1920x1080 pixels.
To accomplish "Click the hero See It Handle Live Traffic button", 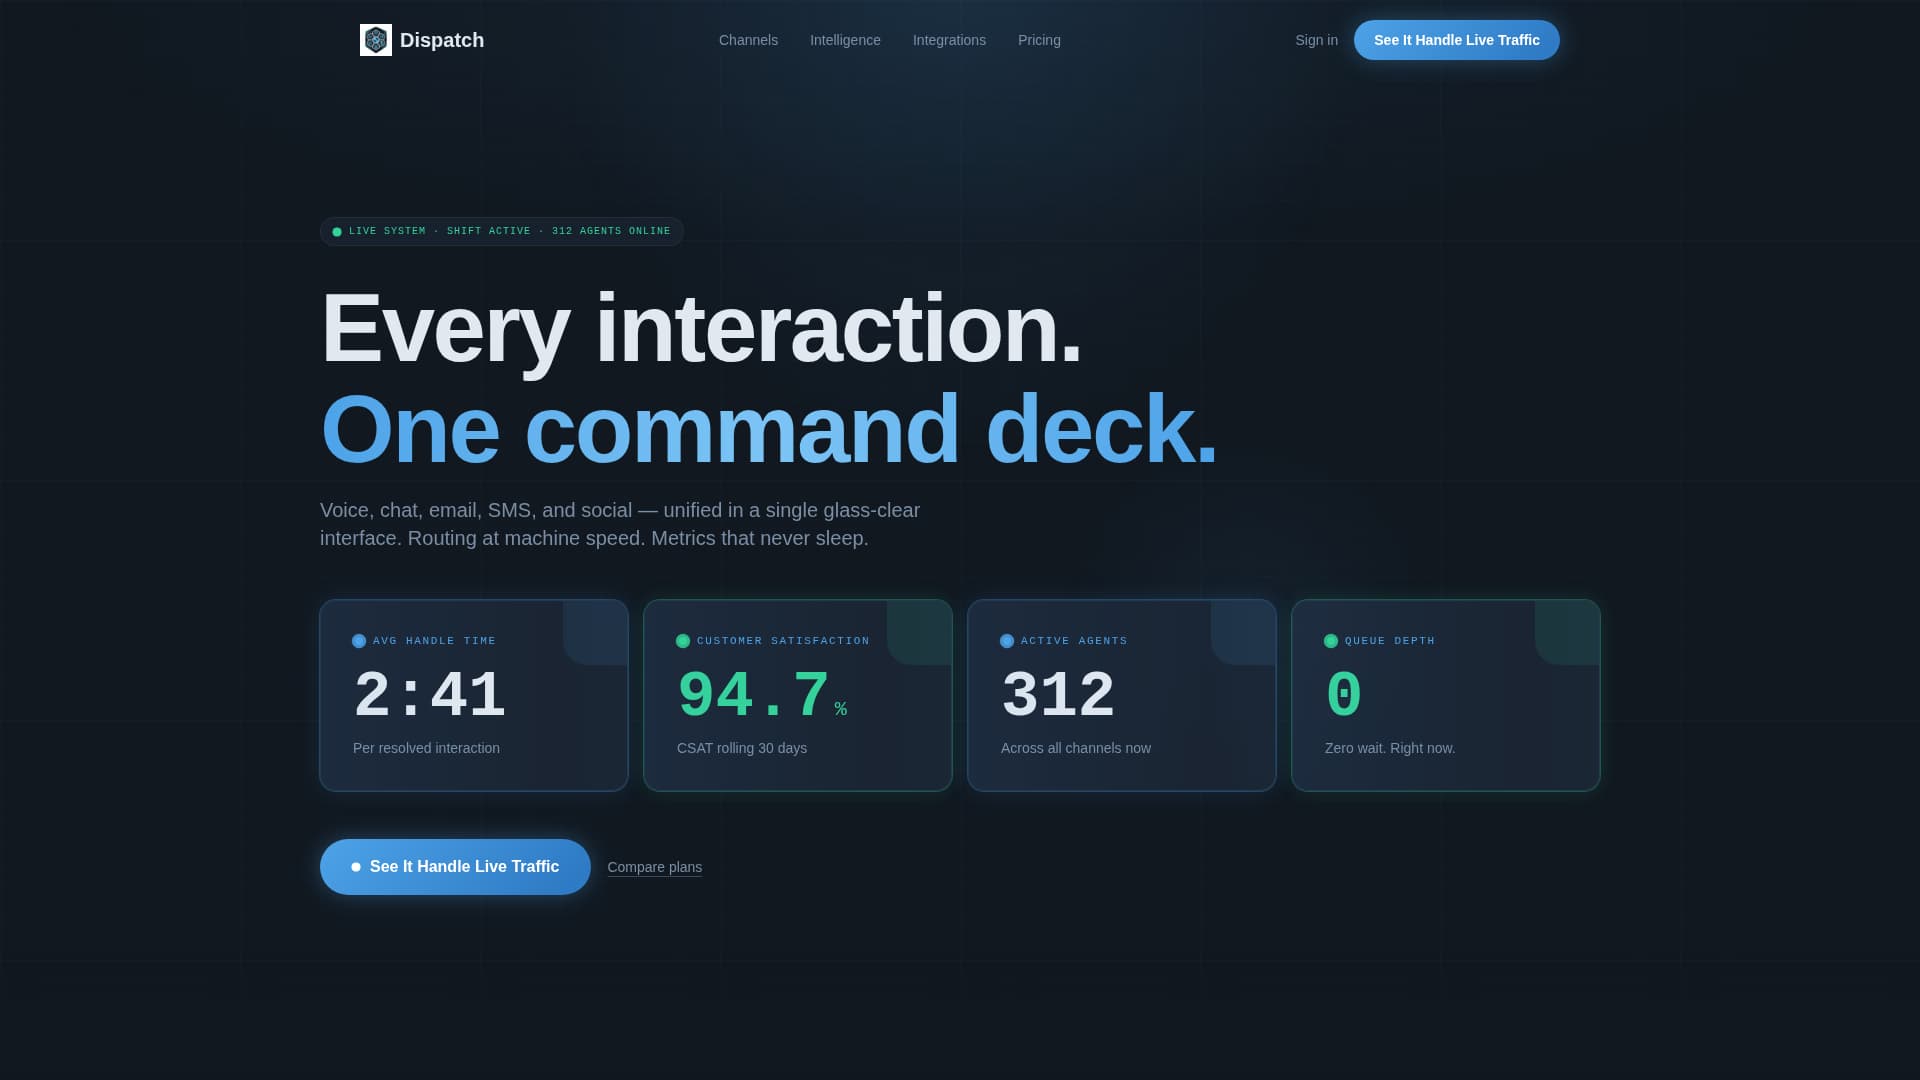I will pos(454,867).
